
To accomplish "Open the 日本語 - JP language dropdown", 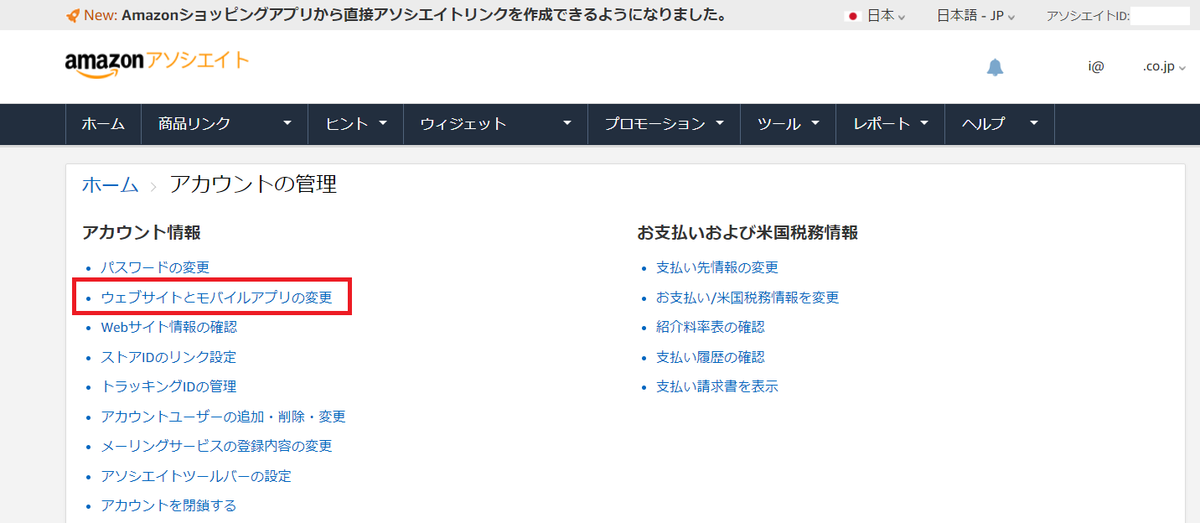I will [x=976, y=16].
